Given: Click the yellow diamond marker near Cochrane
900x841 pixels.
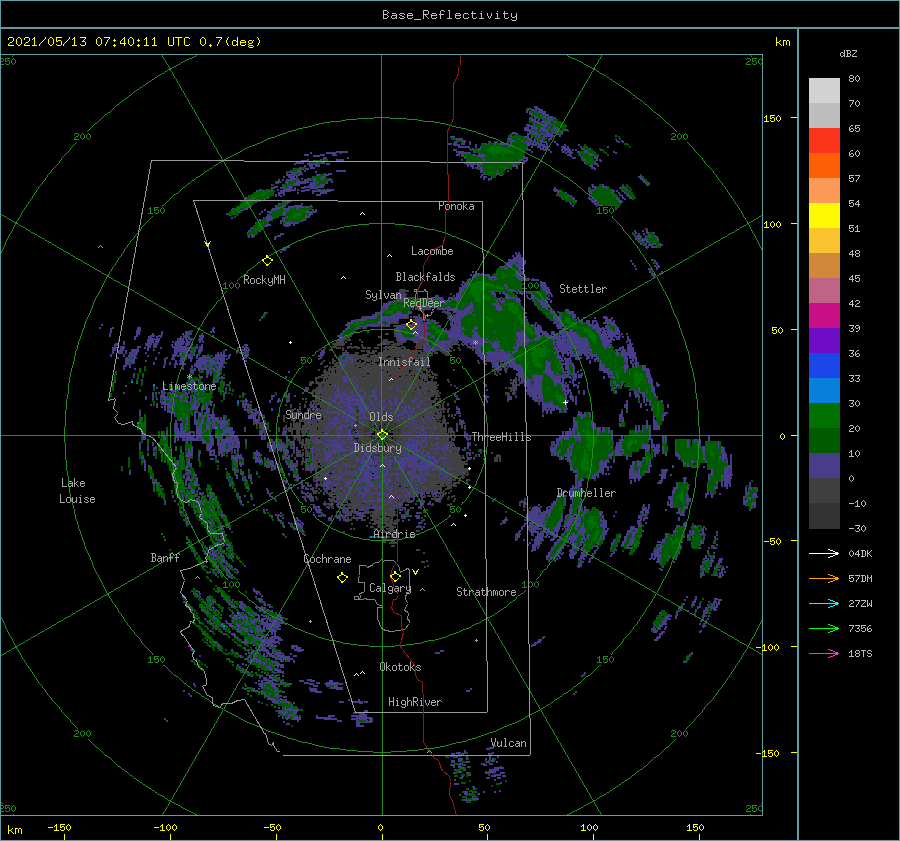Looking at the screenshot, I should (x=342, y=578).
